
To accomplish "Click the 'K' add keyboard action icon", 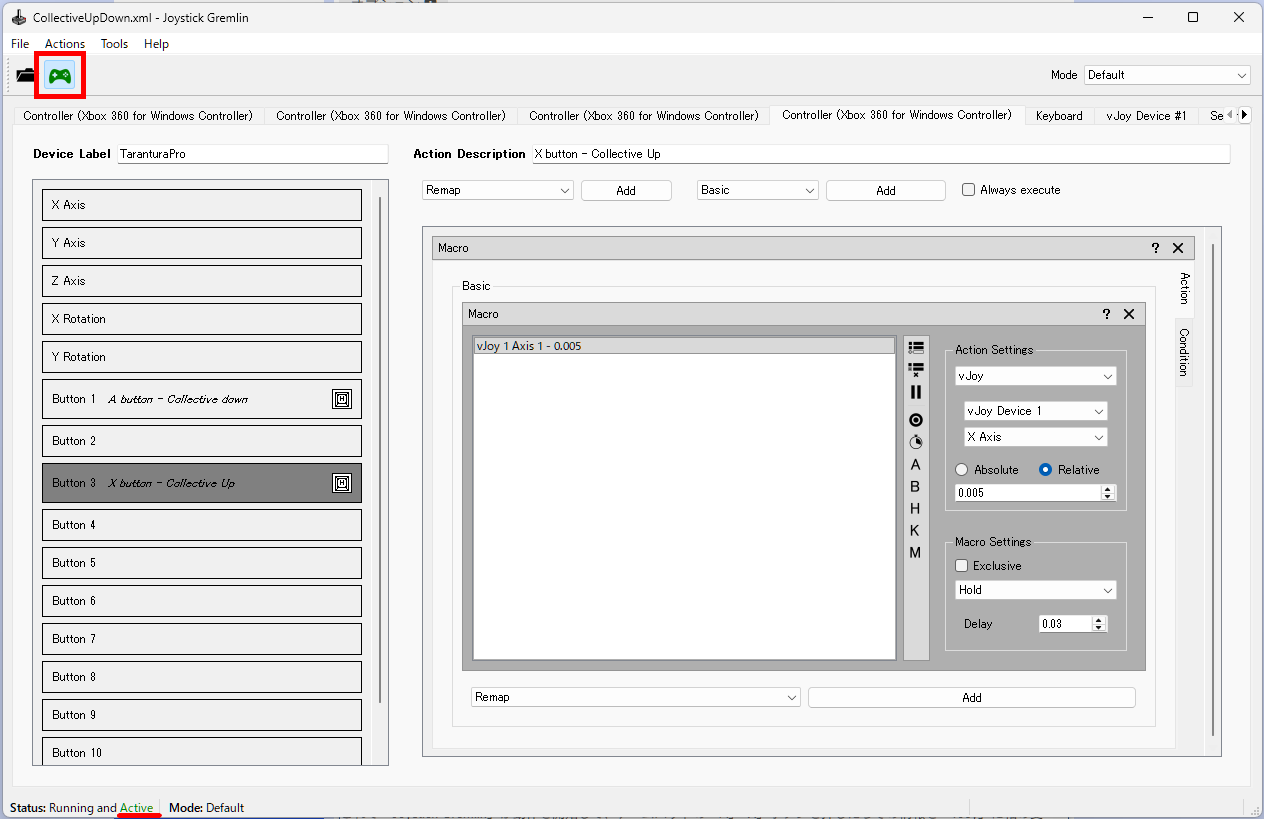I will 915,531.
